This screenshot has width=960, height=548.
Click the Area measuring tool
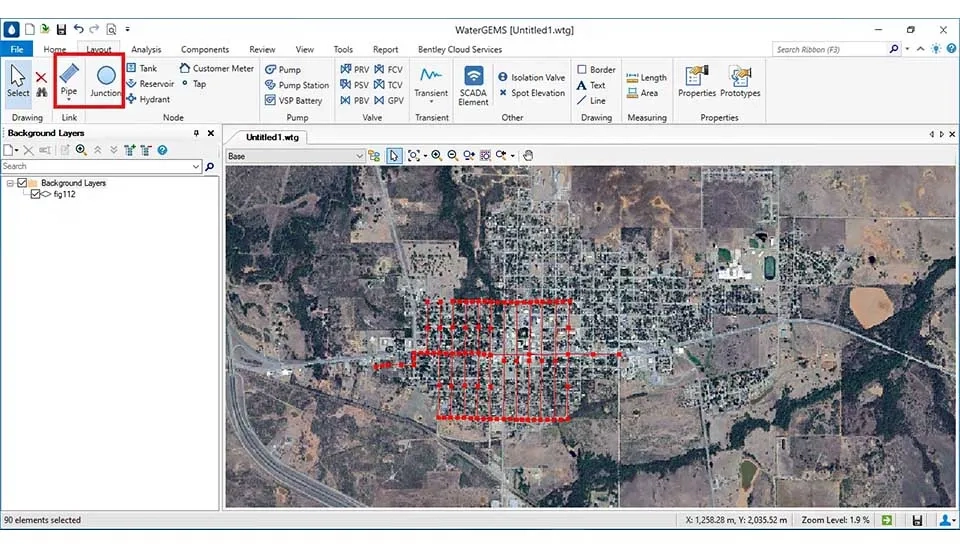click(642, 93)
